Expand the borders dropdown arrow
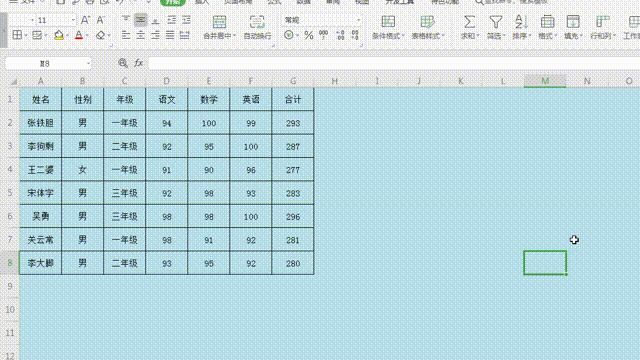Screen dimensions: 640x360 point(26,36)
